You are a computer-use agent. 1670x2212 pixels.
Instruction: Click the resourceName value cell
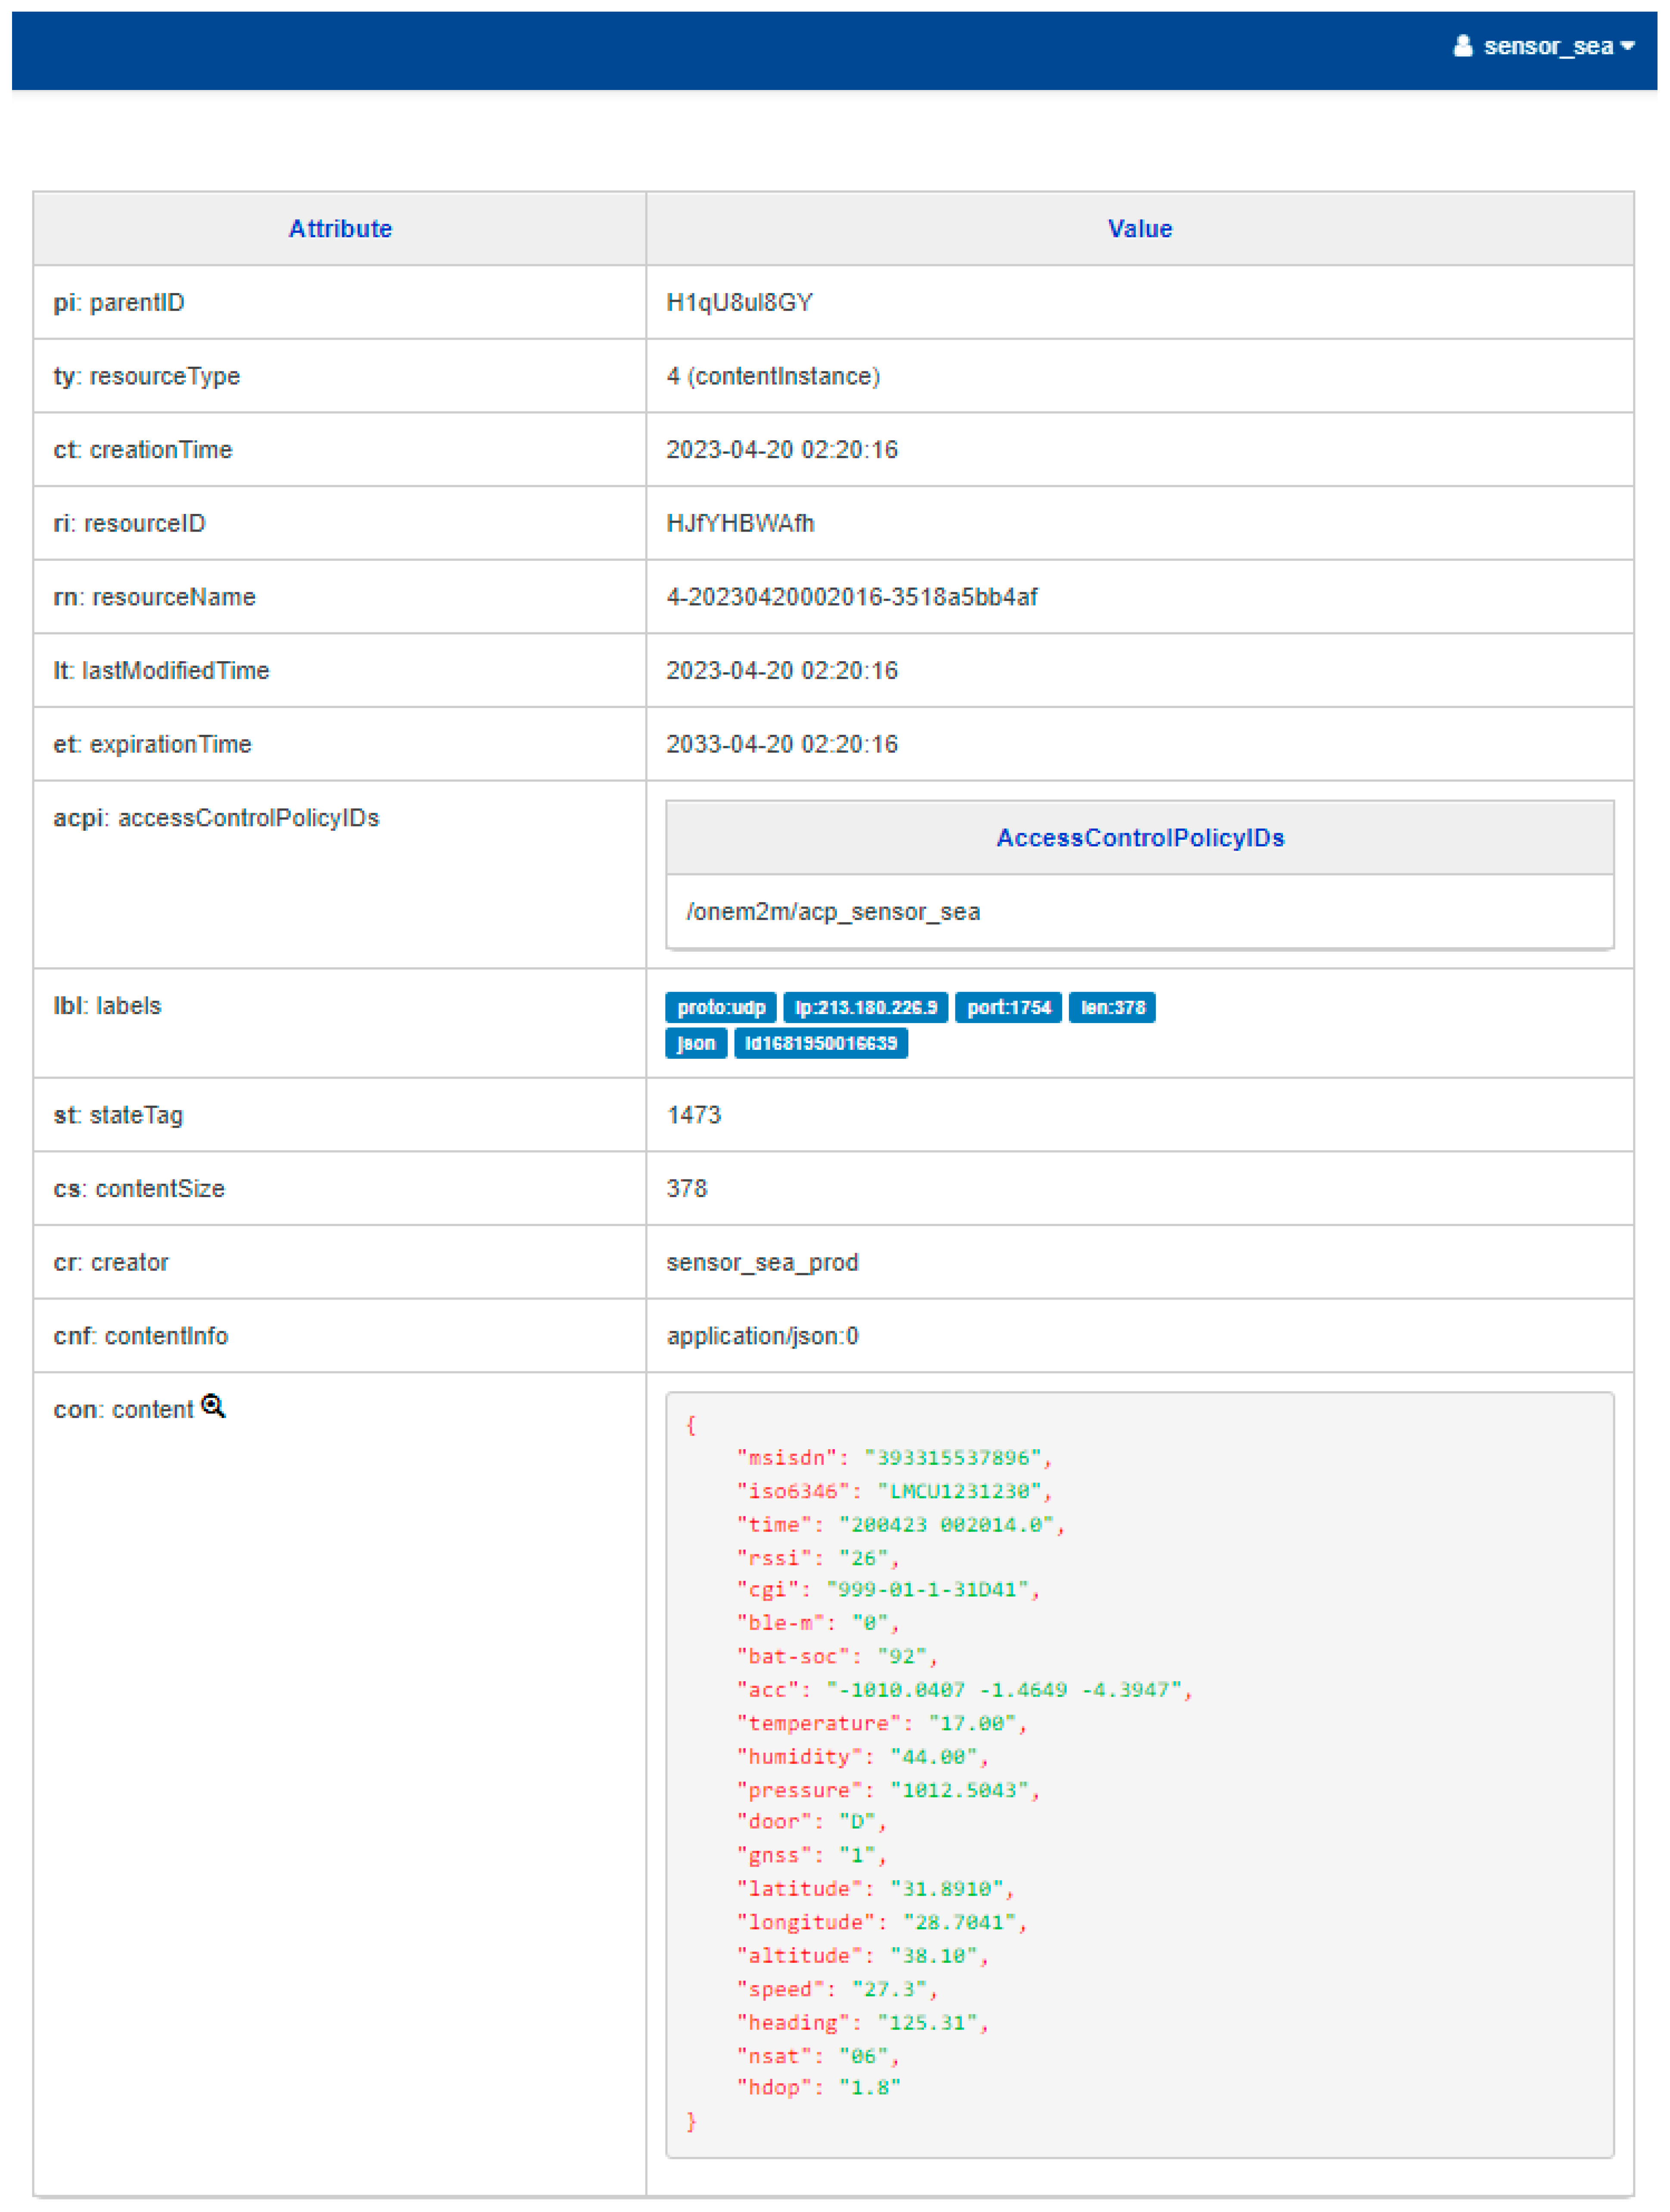[851, 597]
